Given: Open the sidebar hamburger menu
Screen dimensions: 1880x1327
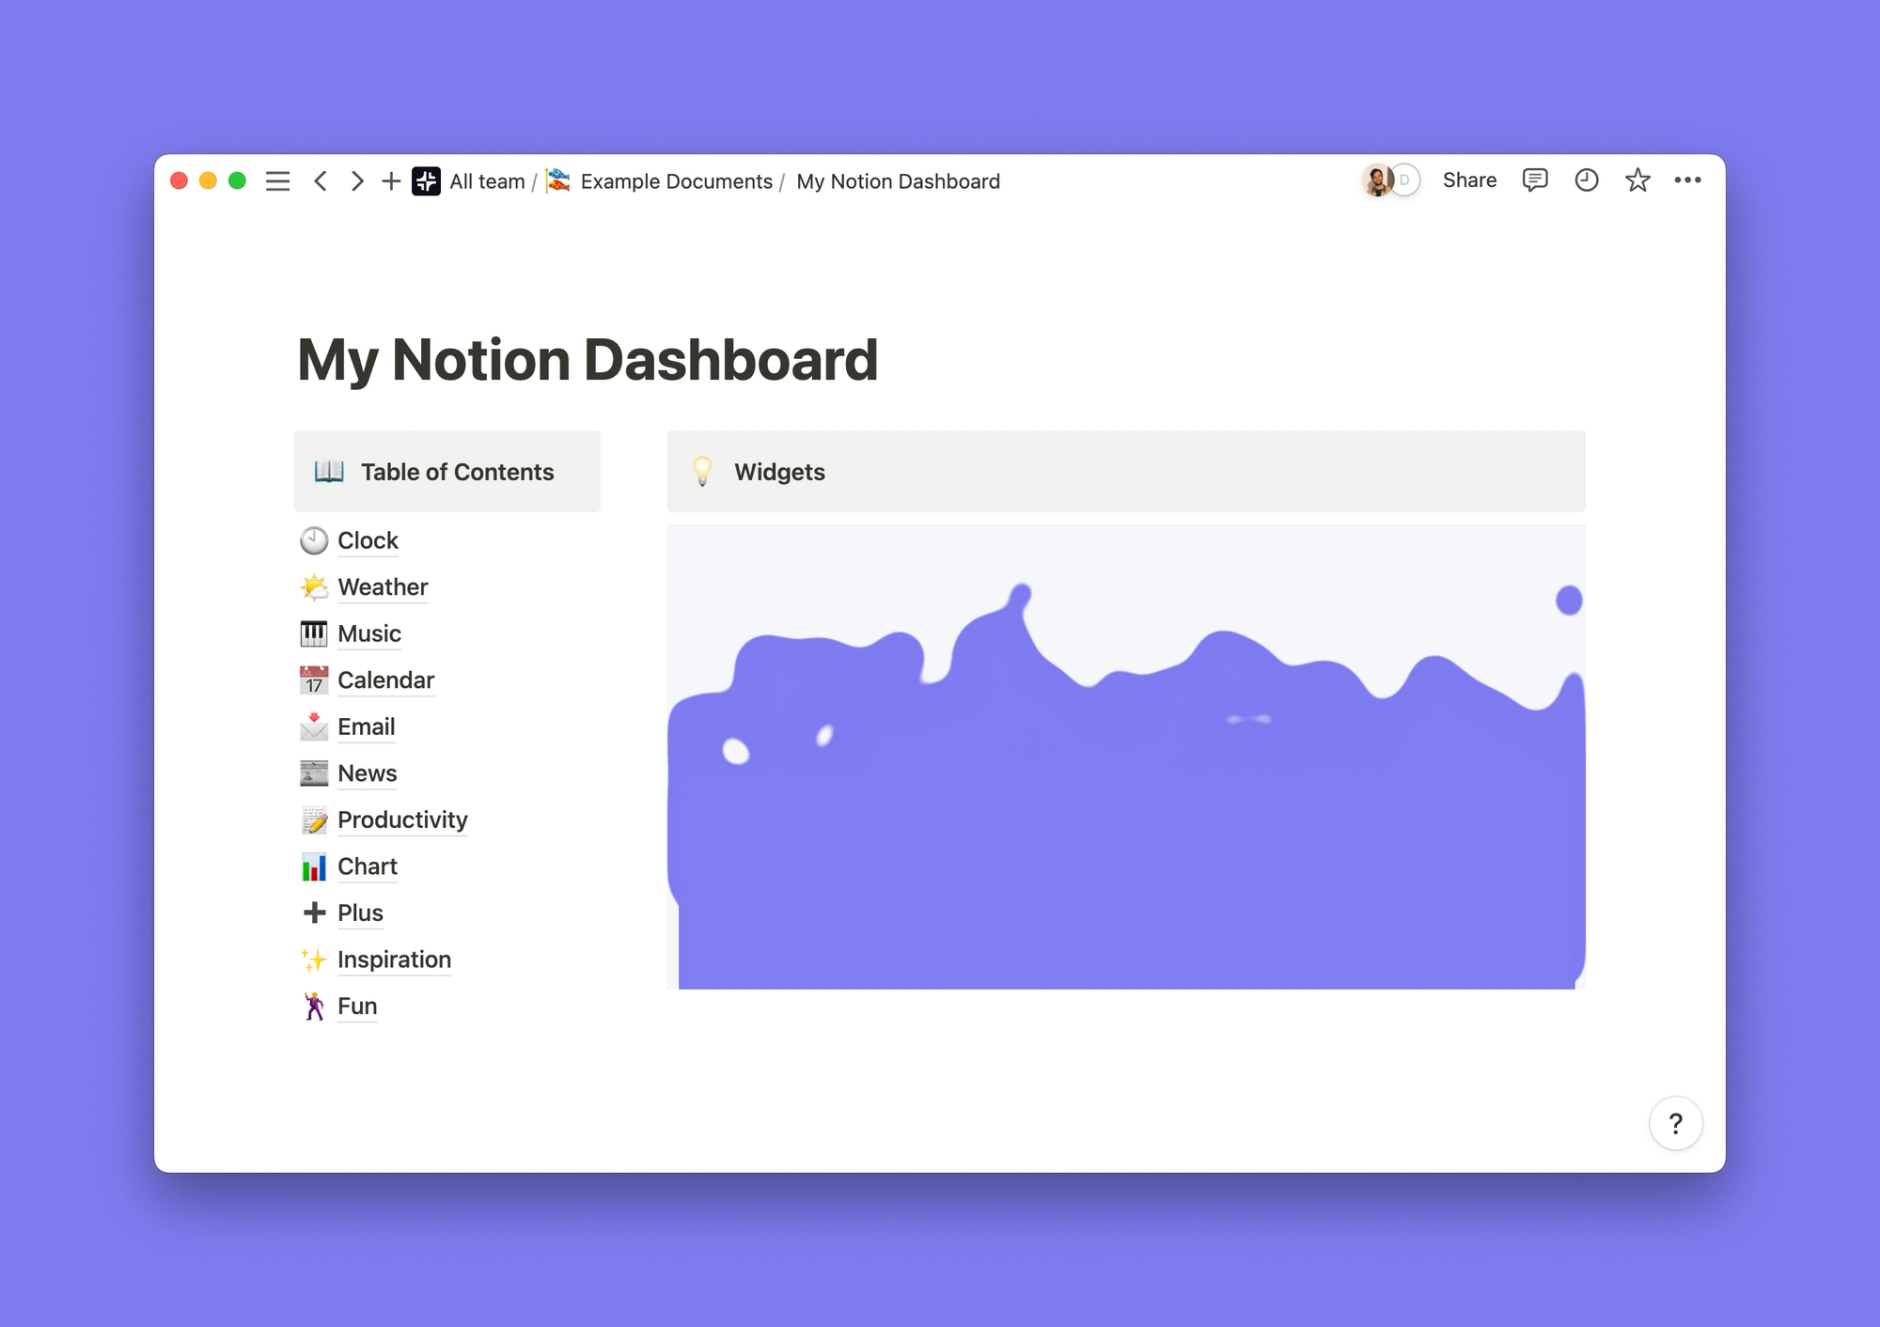Looking at the screenshot, I should pos(278,181).
